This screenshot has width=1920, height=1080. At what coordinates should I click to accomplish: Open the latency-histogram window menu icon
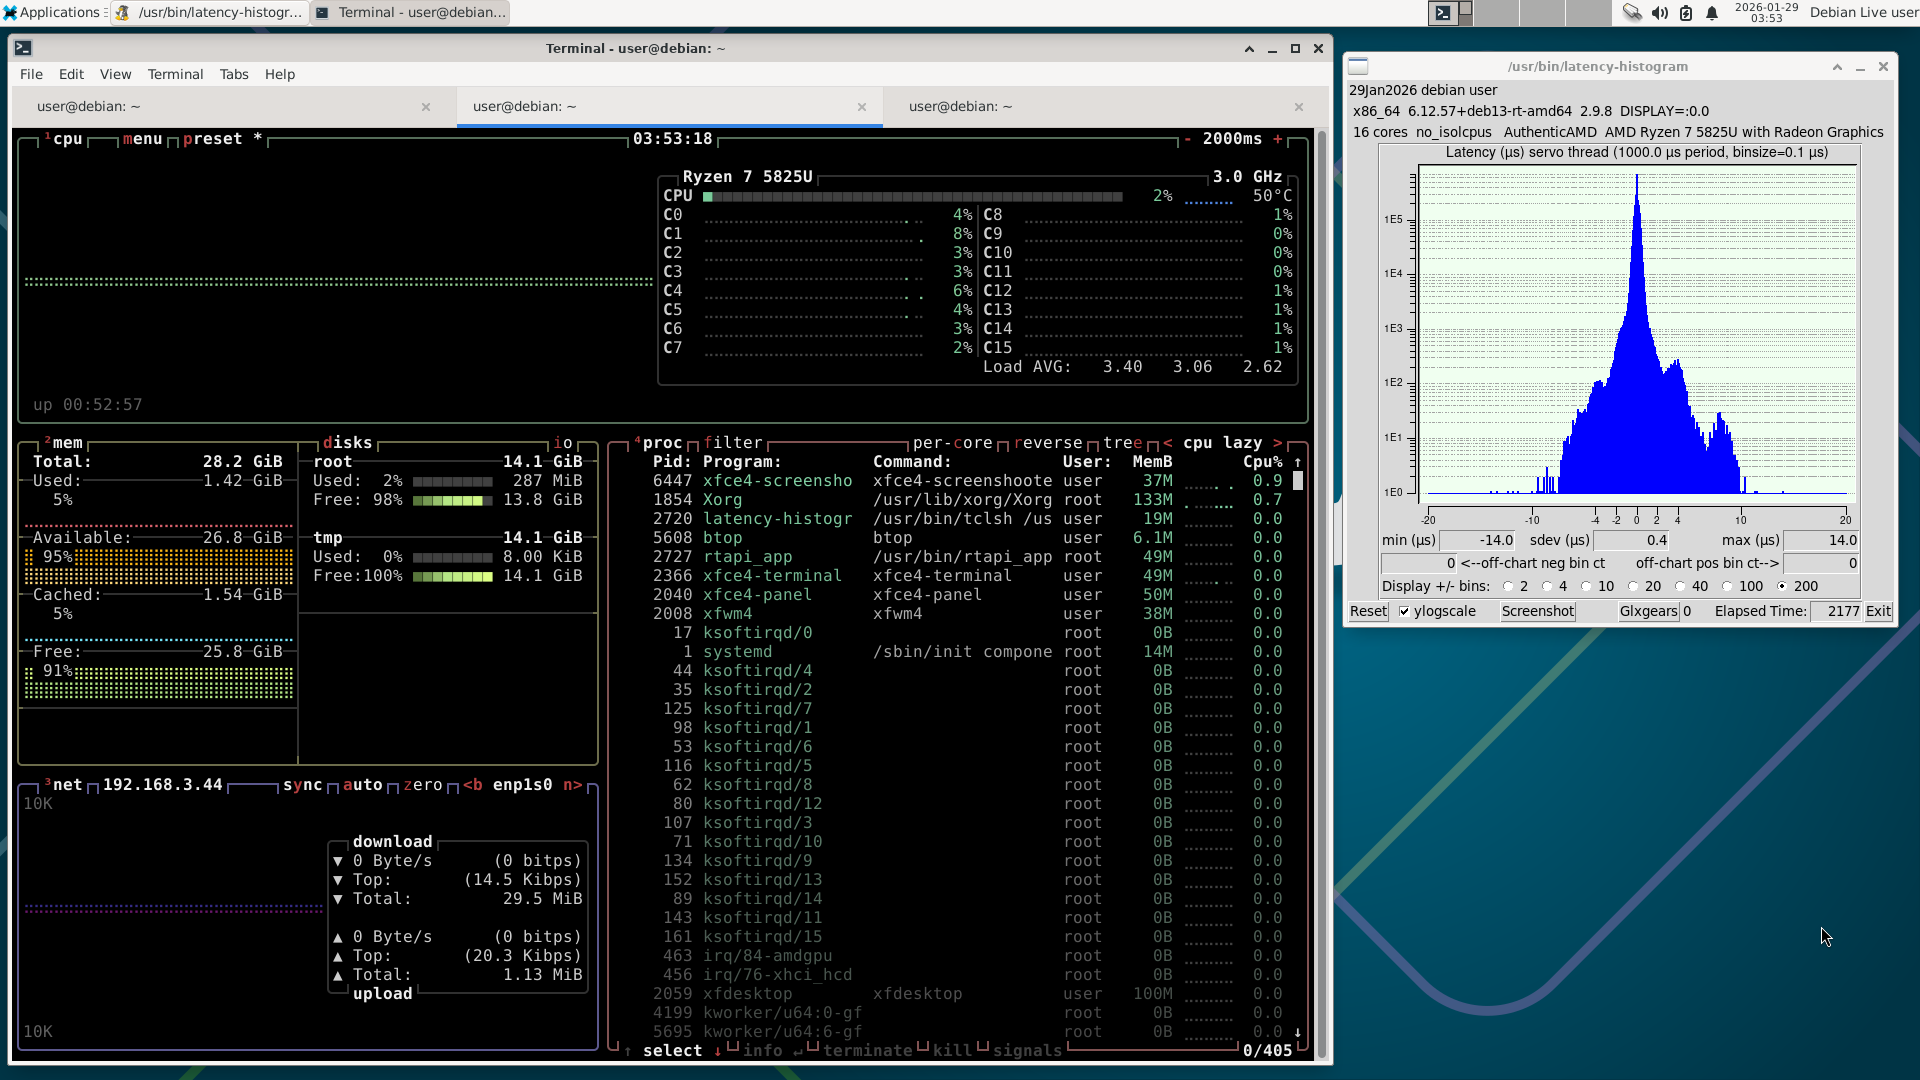click(1358, 67)
